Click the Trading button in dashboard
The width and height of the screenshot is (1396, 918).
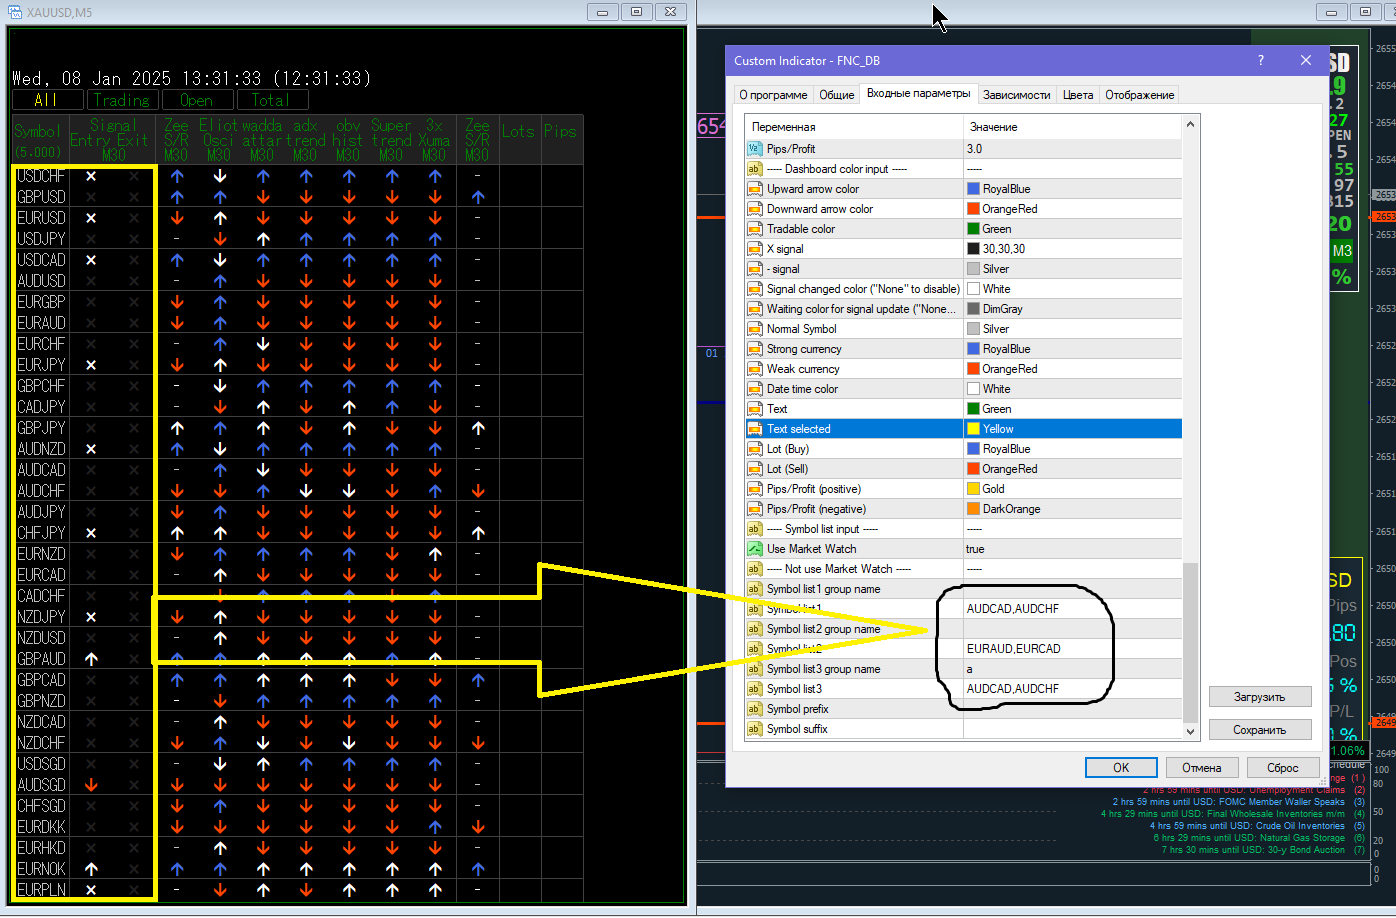122,100
